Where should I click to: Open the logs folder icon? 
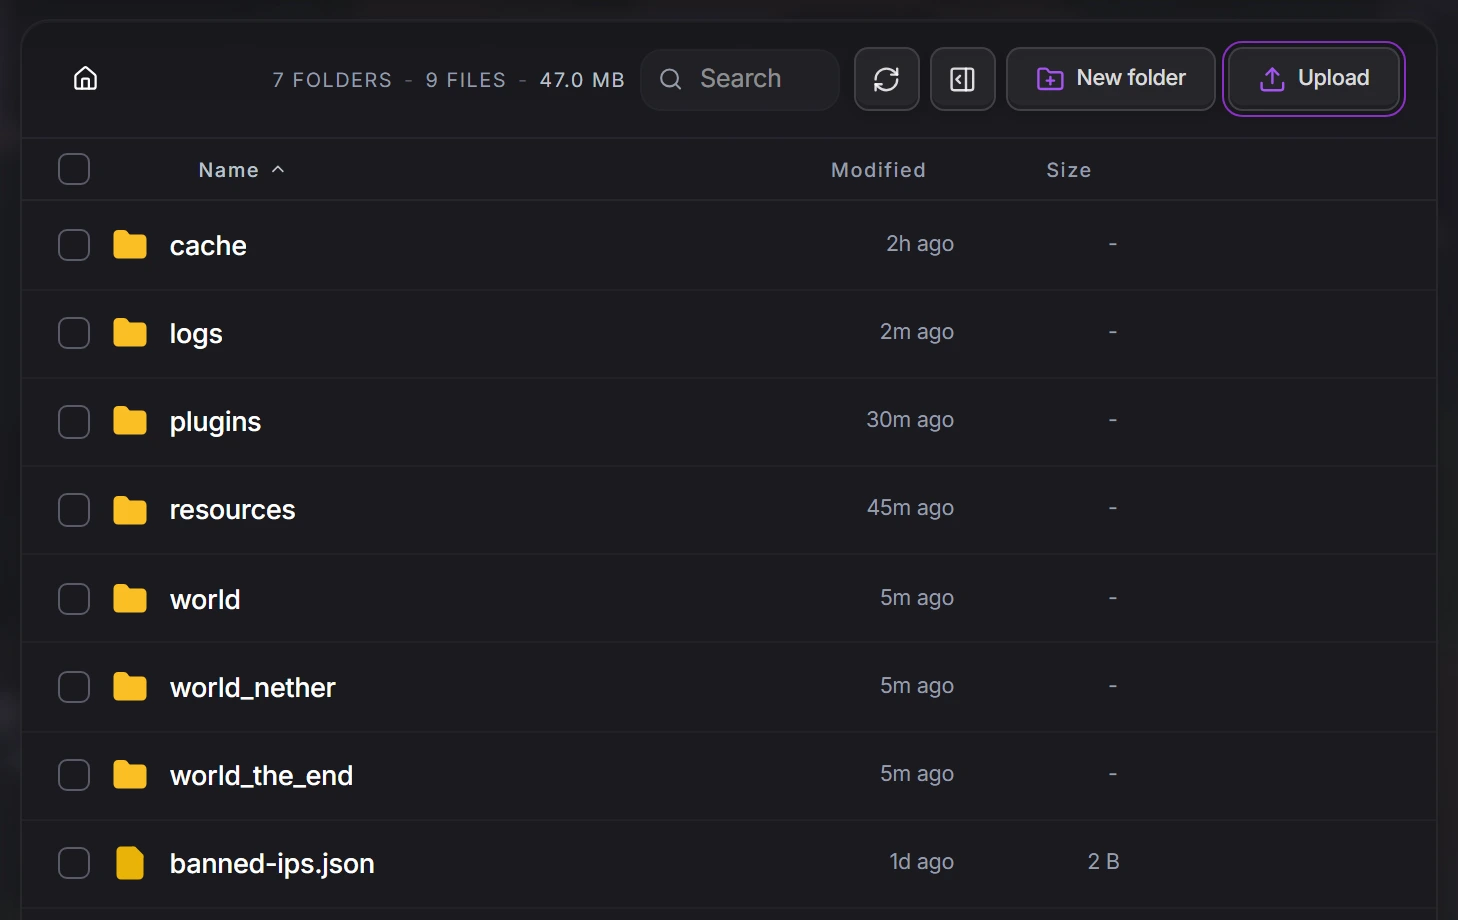coord(130,333)
